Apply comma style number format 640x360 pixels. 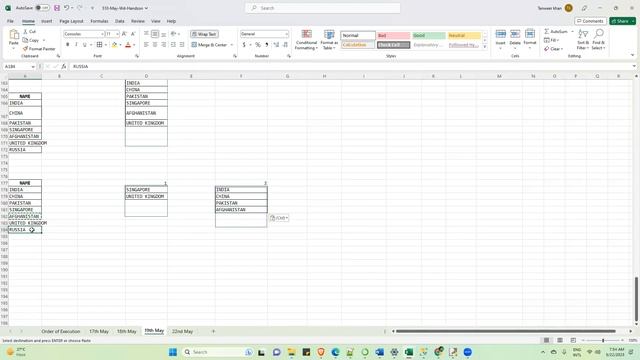pyautogui.click(x=267, y=44)
